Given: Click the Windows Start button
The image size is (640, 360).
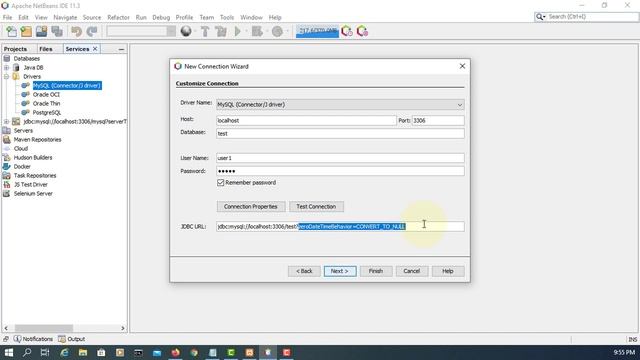Looking at the screenshot, I should click(x=9, y=352).
